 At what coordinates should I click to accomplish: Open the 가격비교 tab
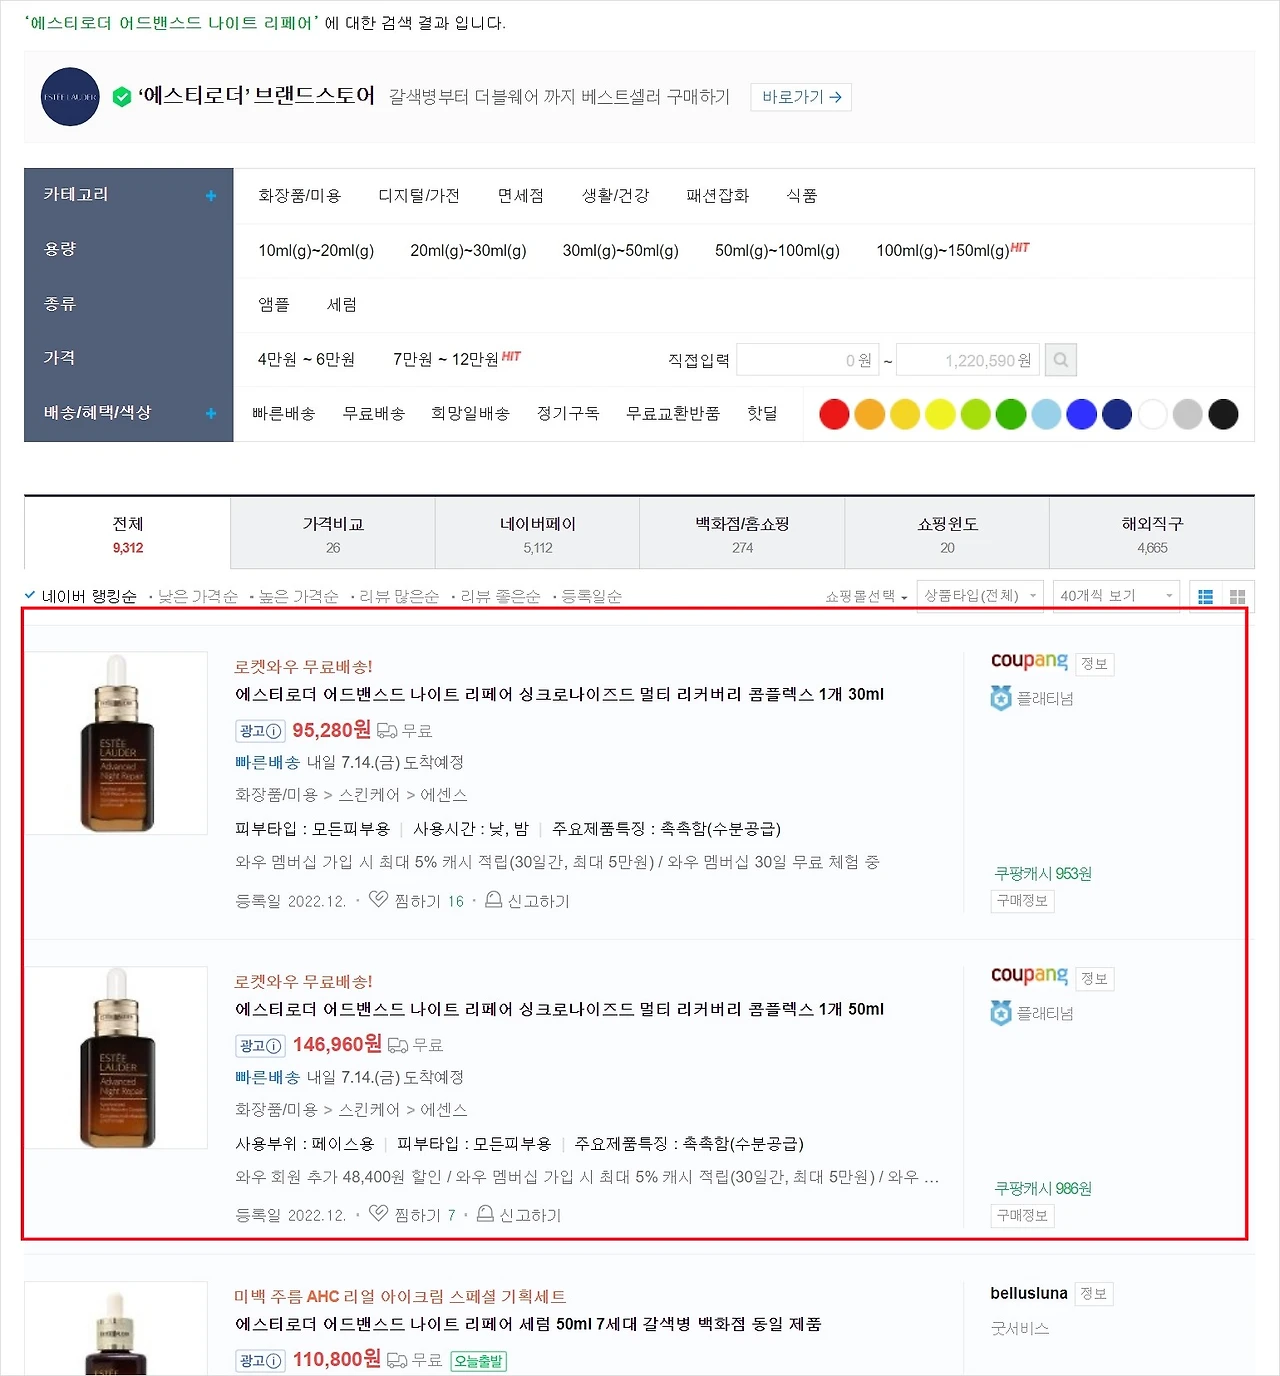pos(333,533)
